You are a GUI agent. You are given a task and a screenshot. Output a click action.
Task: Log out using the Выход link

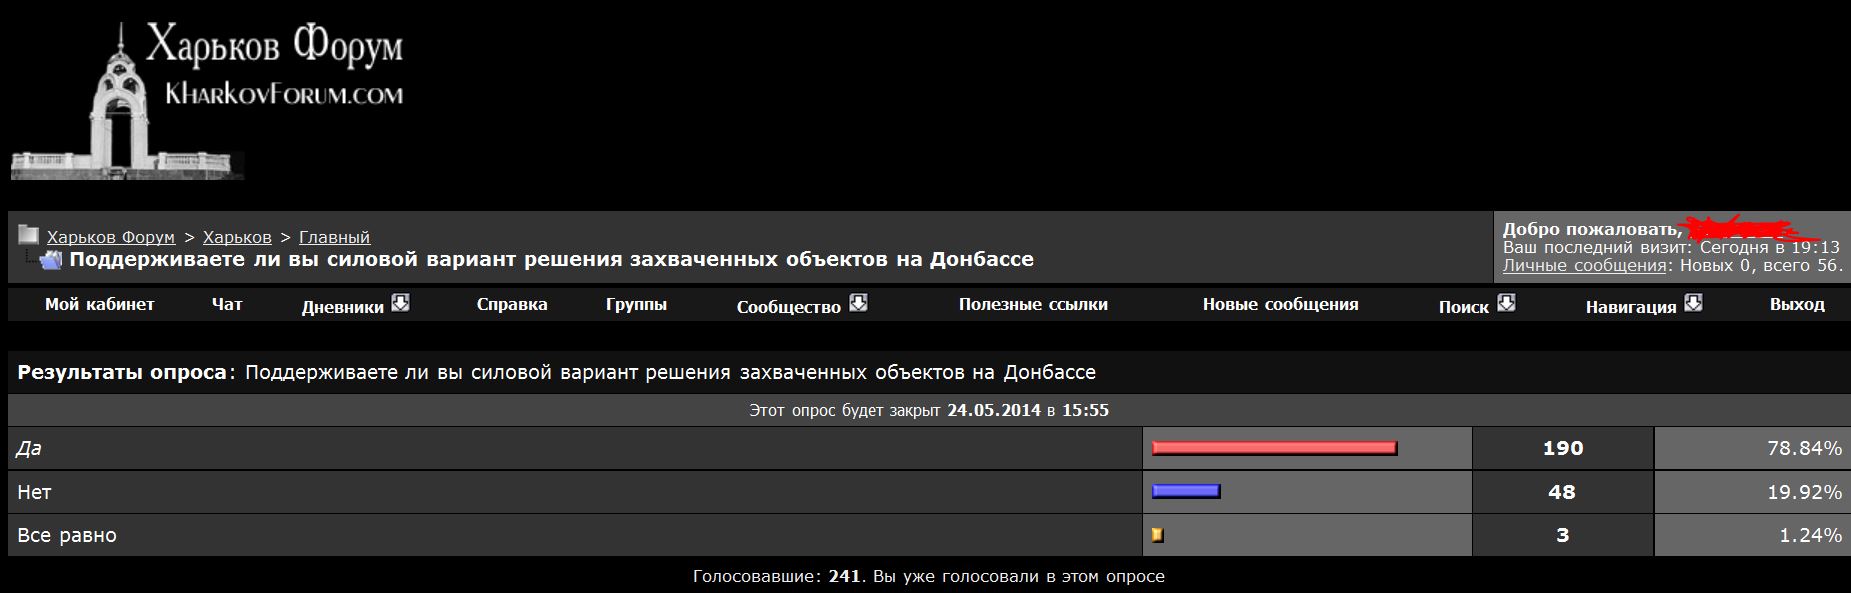[1797, 305]
